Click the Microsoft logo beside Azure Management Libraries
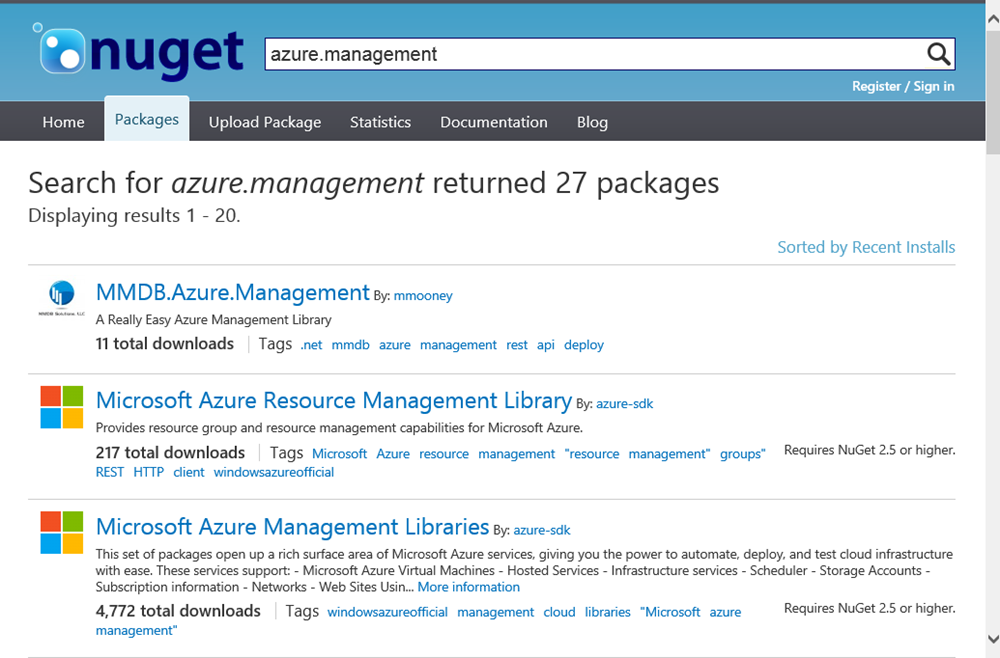 coord(62,533)
